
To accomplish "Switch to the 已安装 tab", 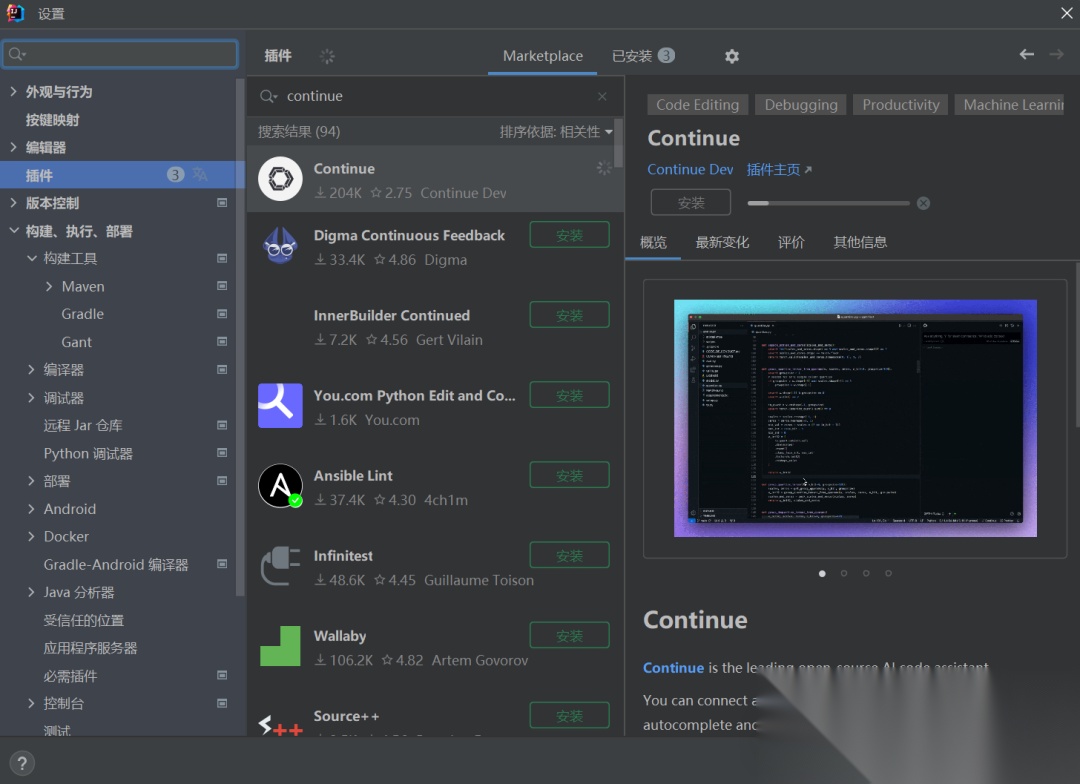I will pyautogui.click(x=643, y=56).
